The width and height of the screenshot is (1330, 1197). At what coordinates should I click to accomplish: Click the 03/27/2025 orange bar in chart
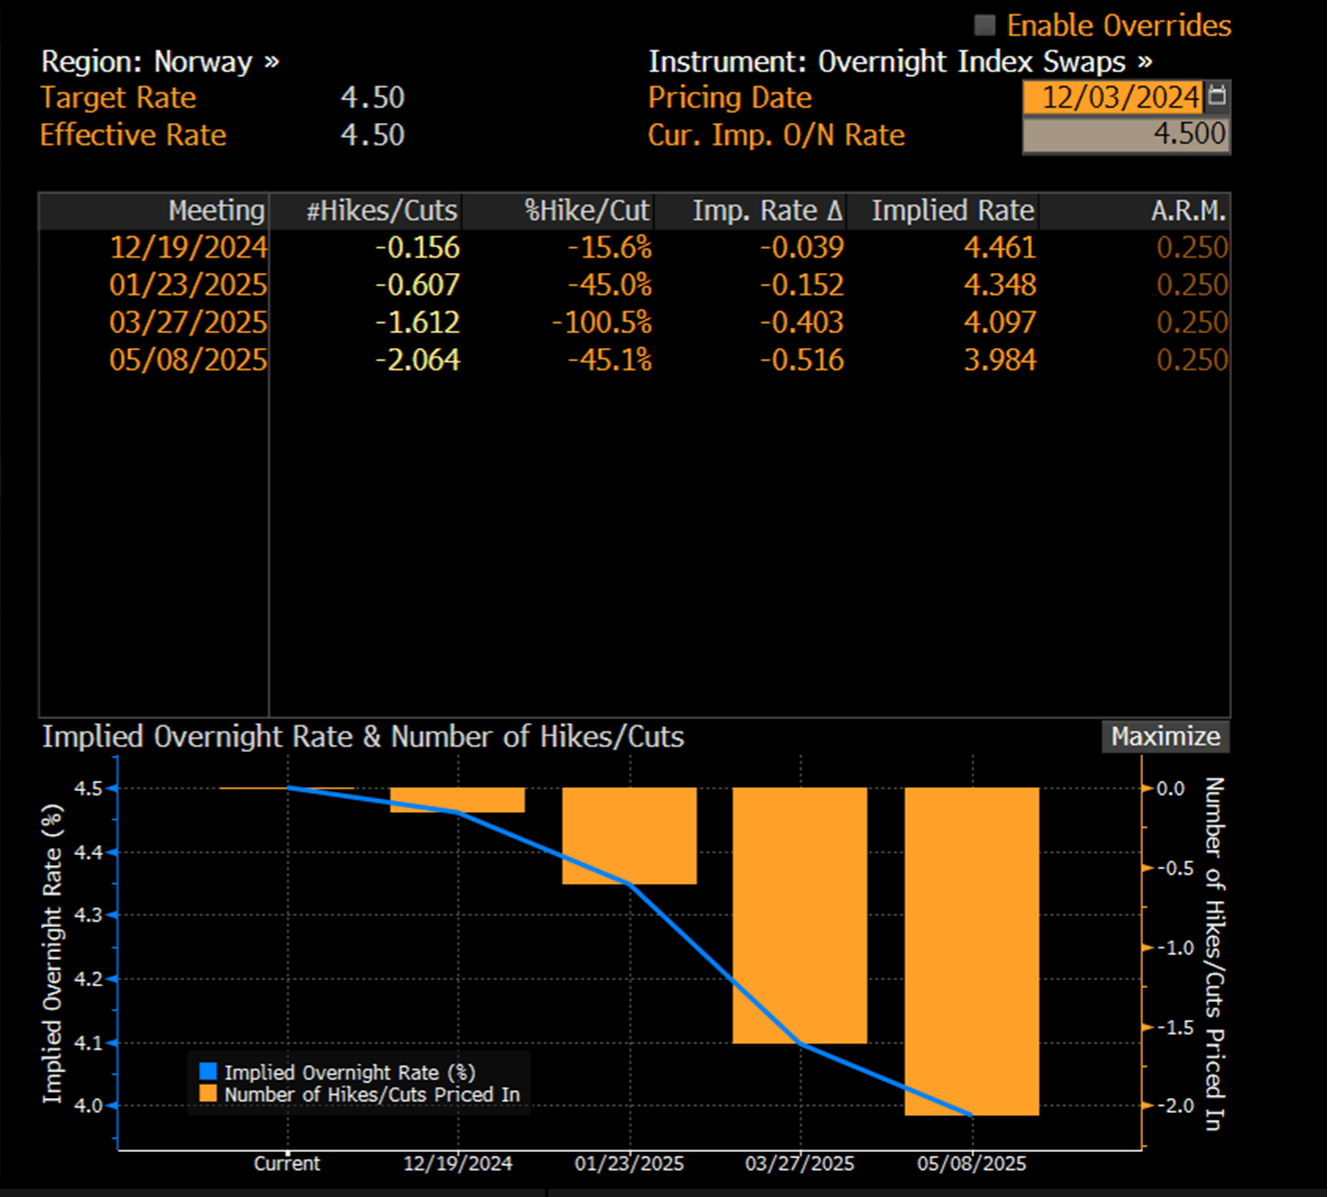point(800,916)
